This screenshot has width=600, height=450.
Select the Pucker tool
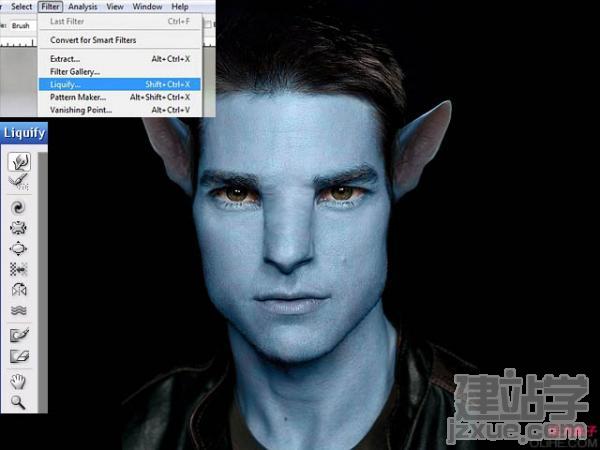(x=18, y=228)
